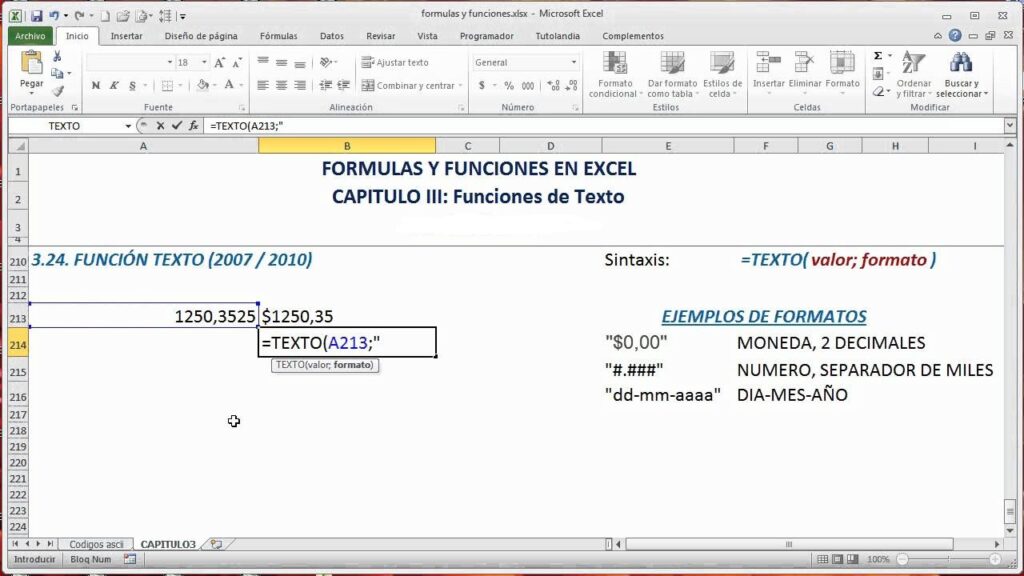Click the Cut scissors icon
Viewport: 1024px width, 576px height.
point(57,57)
